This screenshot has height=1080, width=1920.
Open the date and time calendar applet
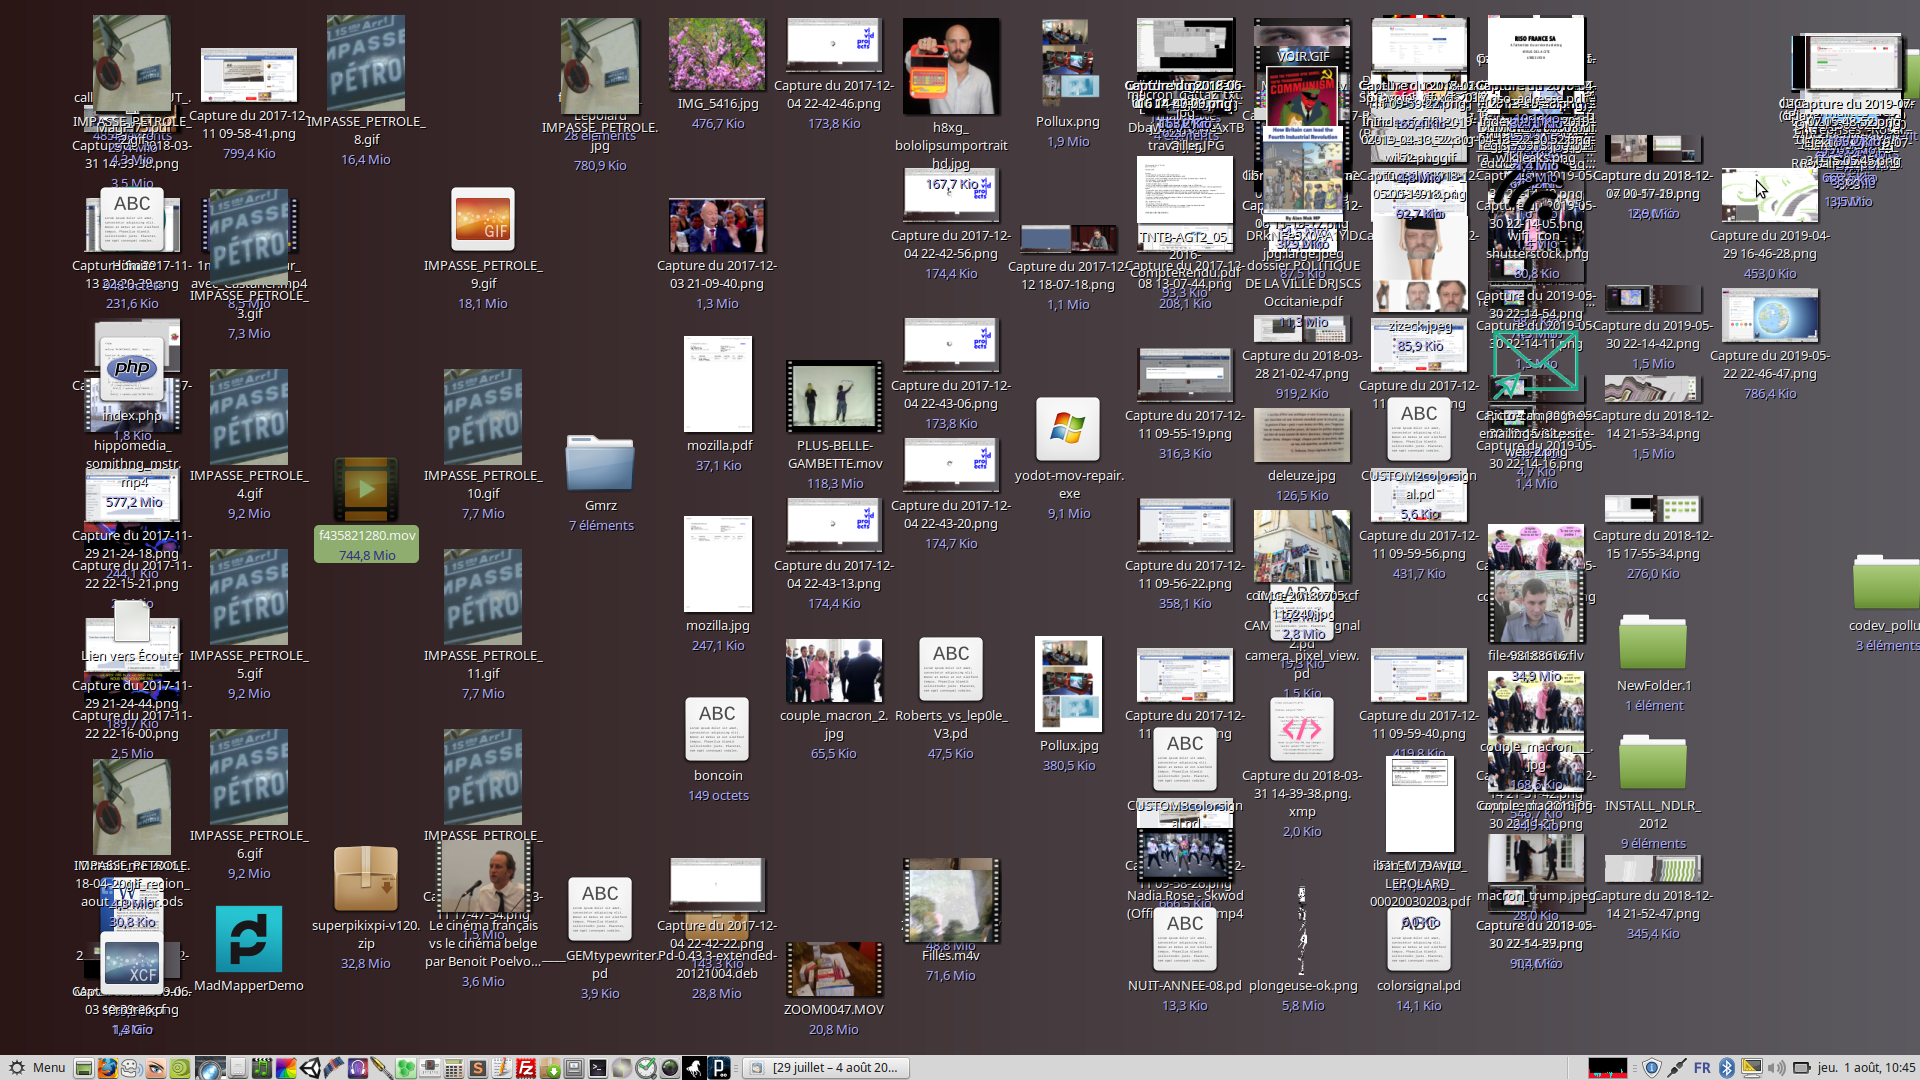1866,1068
